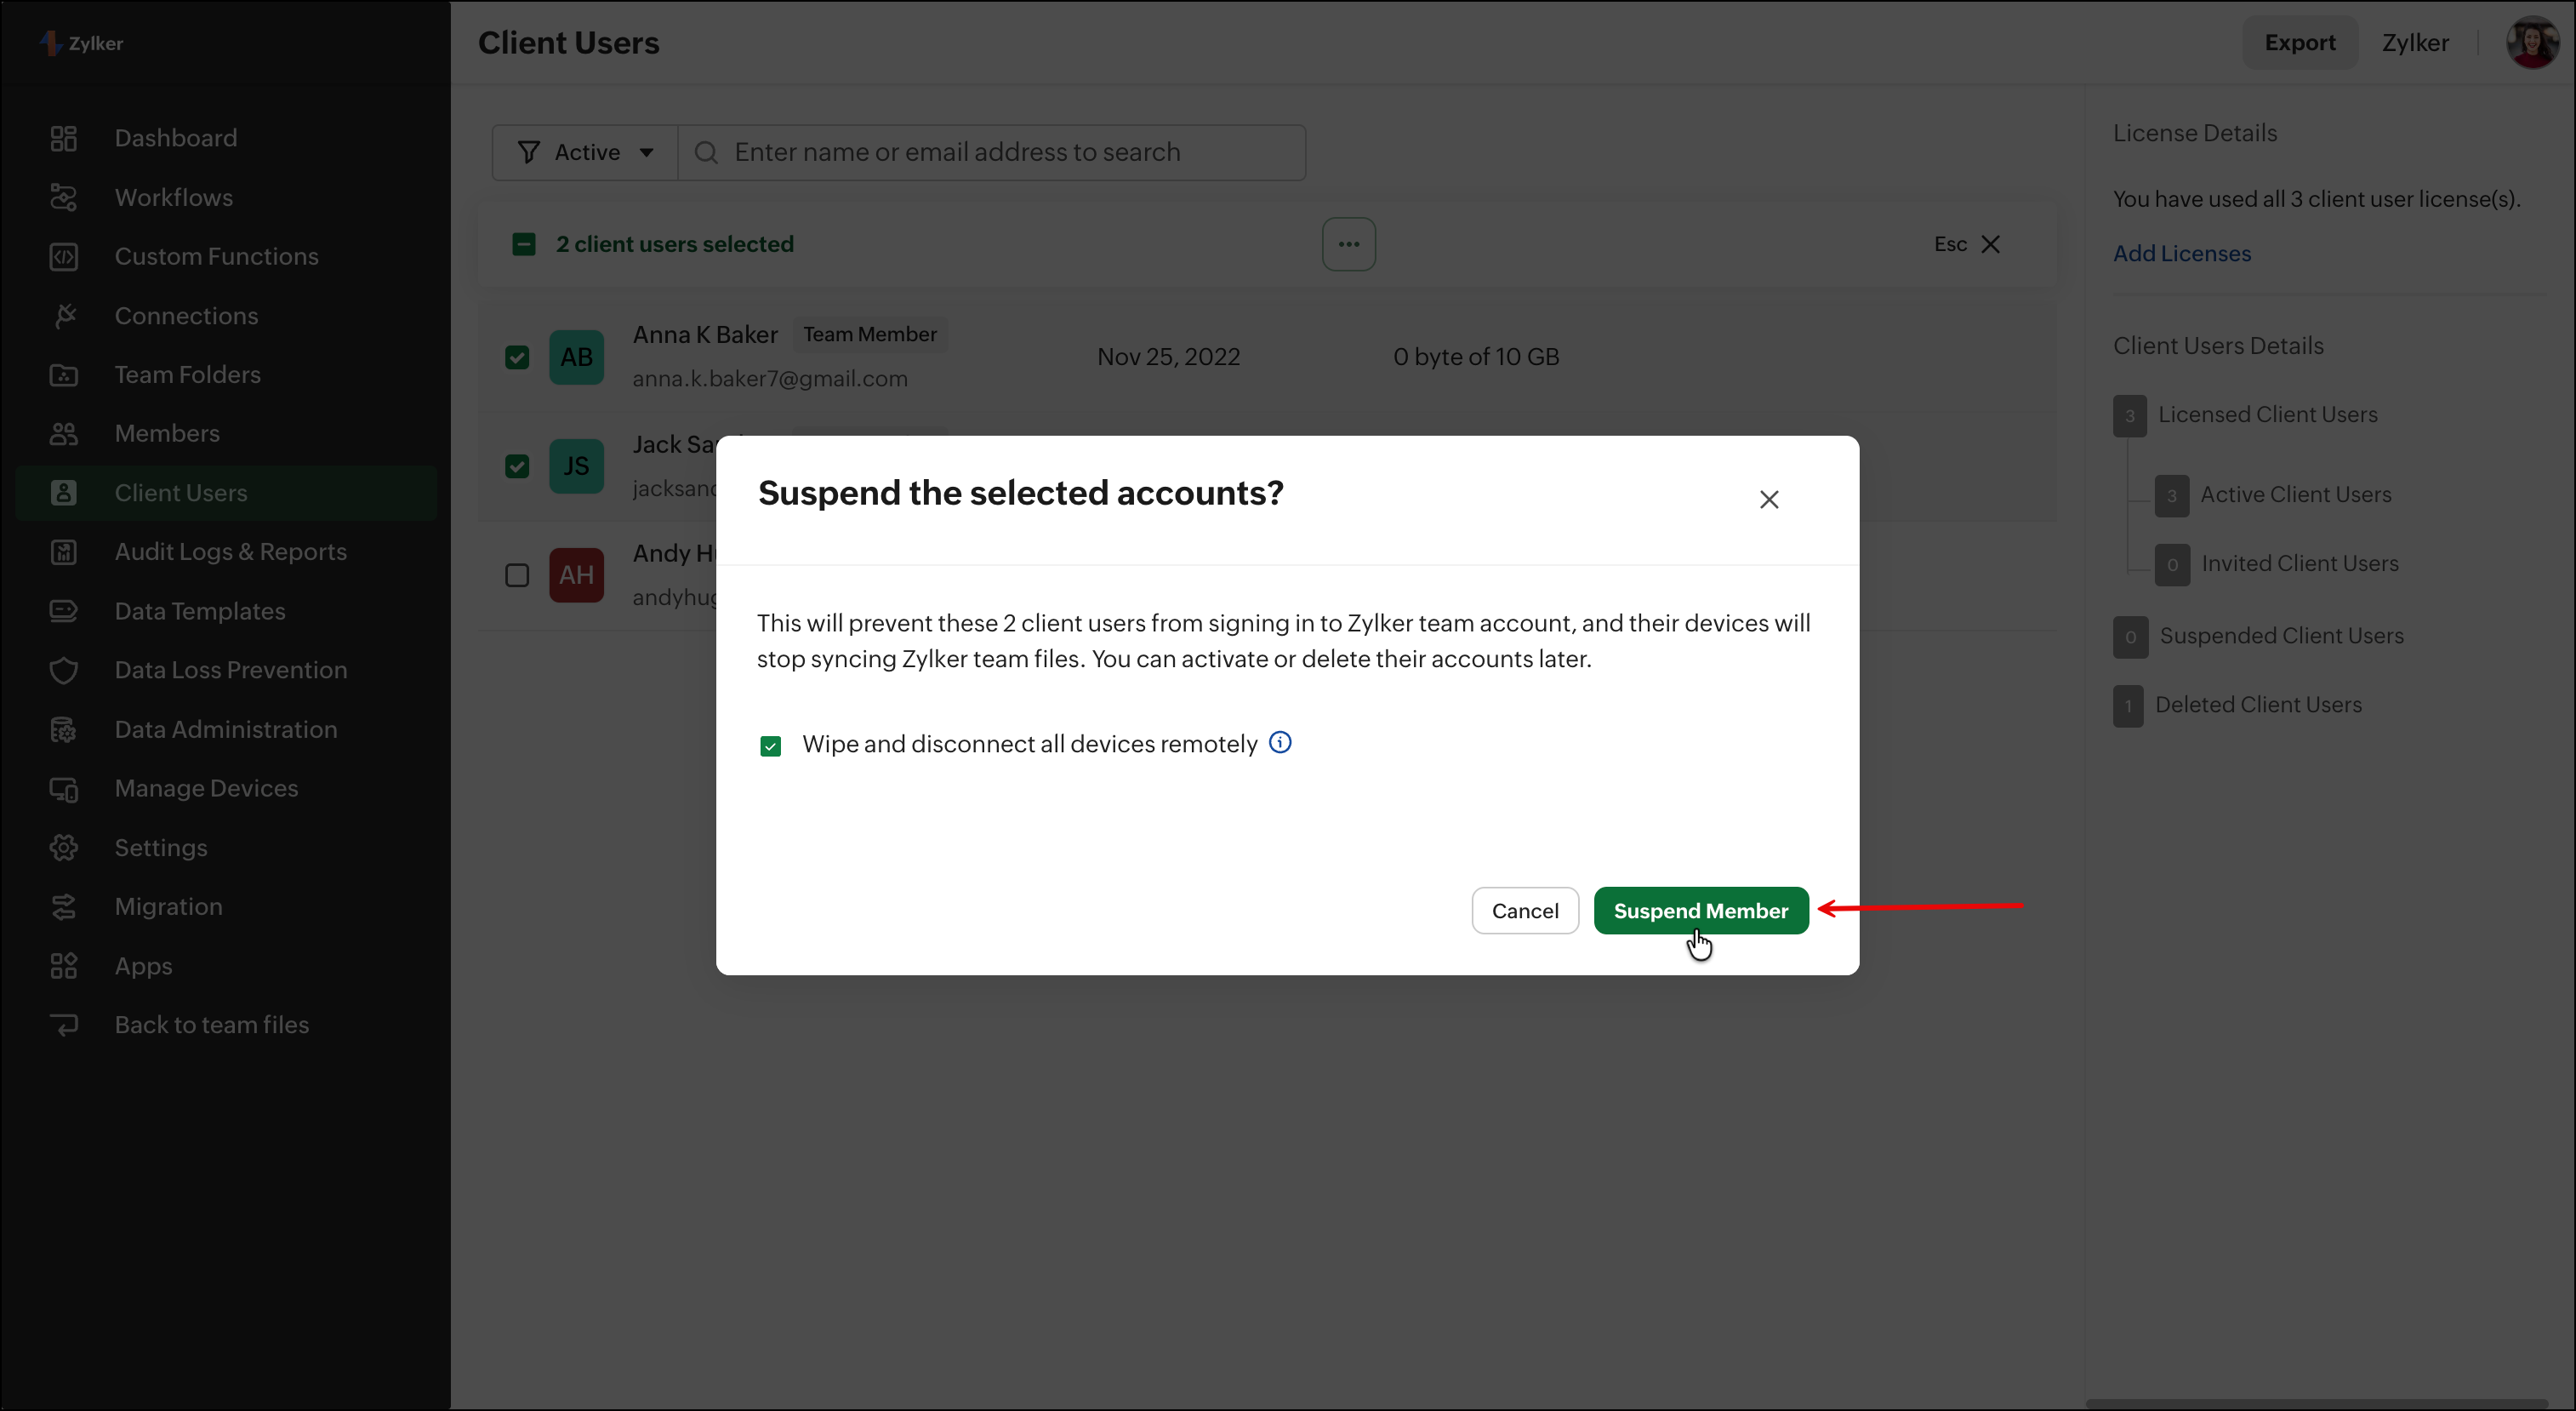Confirm with Suspend Member button

(1701, 911)
